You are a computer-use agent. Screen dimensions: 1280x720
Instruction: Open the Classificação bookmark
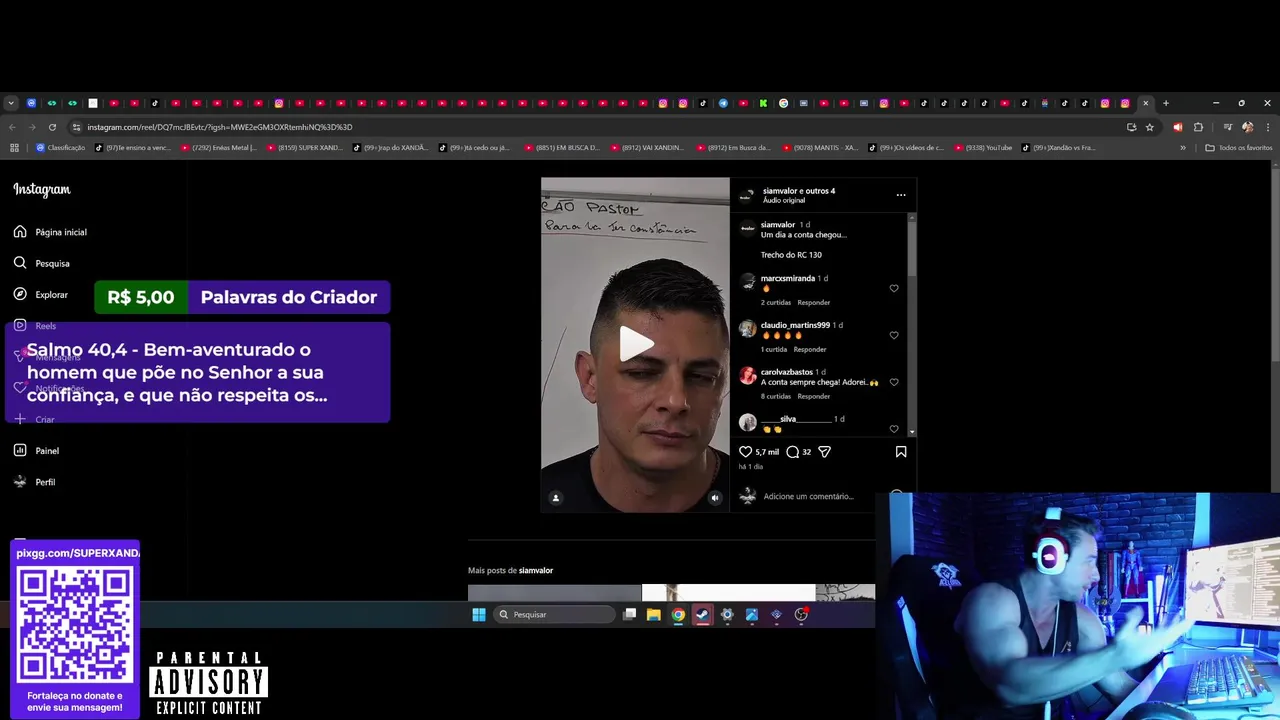[x=61, y=148]
